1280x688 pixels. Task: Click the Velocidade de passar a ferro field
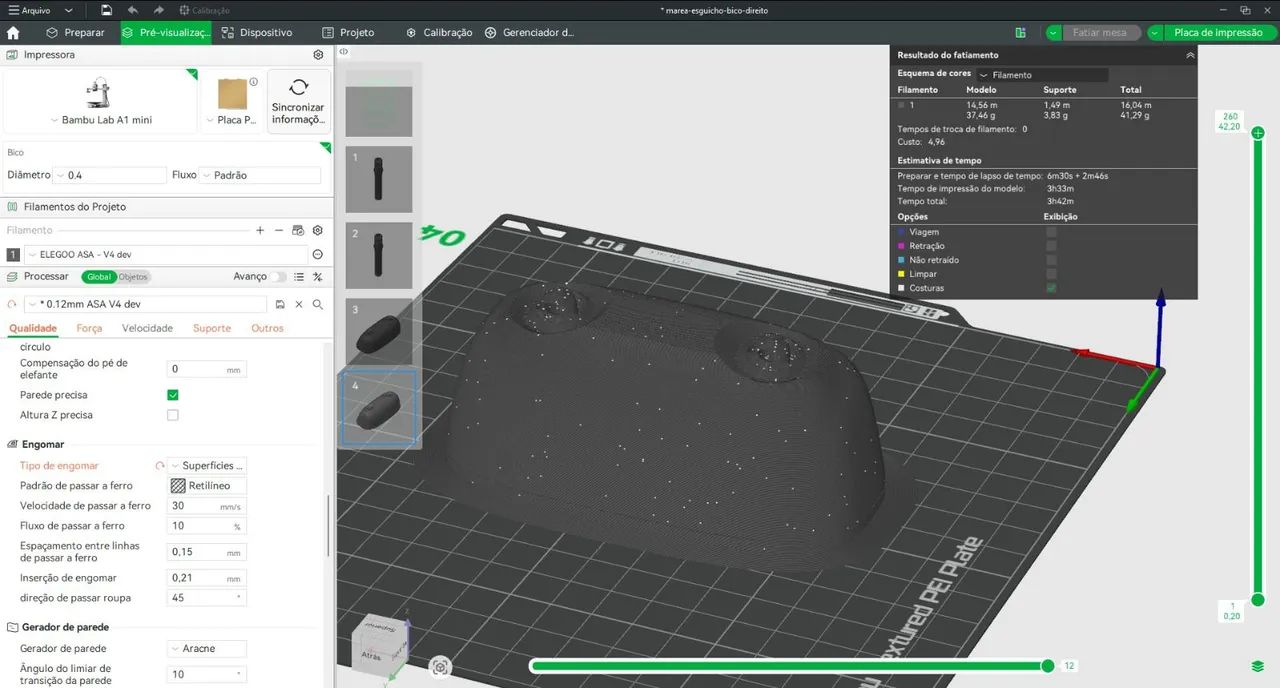tap(206, 506)
